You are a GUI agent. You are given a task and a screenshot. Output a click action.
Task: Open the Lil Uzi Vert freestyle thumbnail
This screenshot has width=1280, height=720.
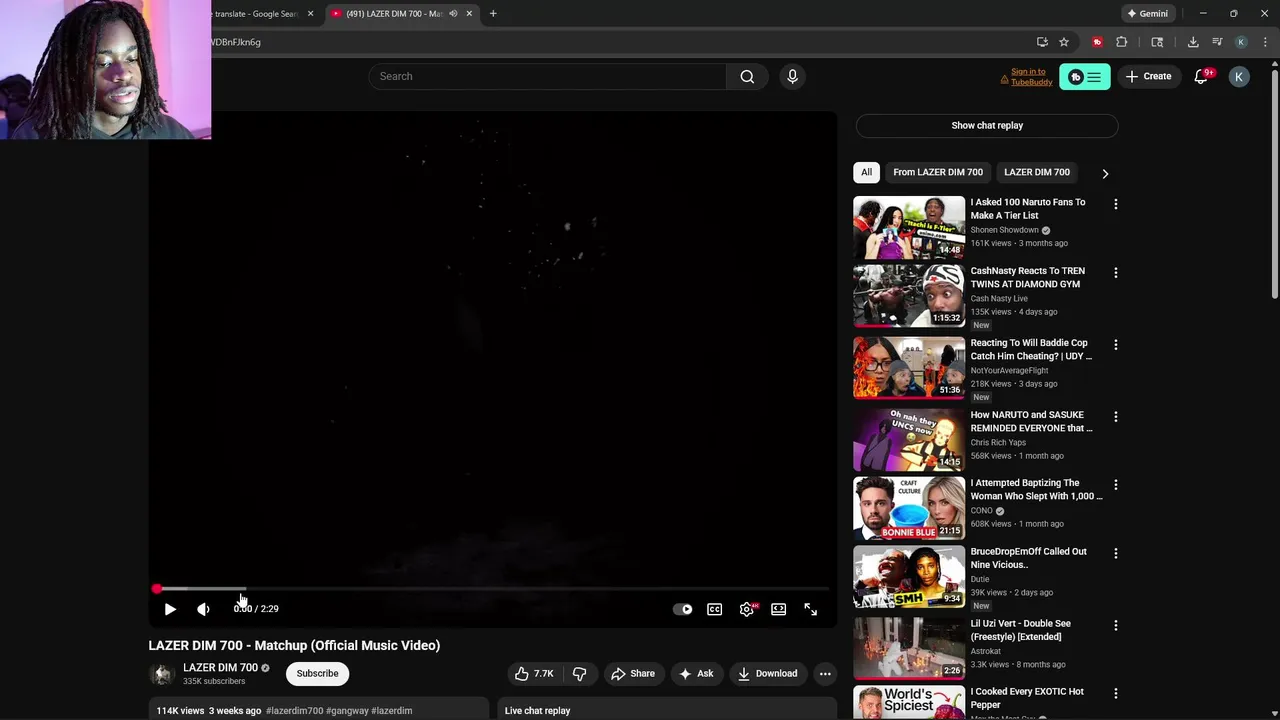point(909,649)
